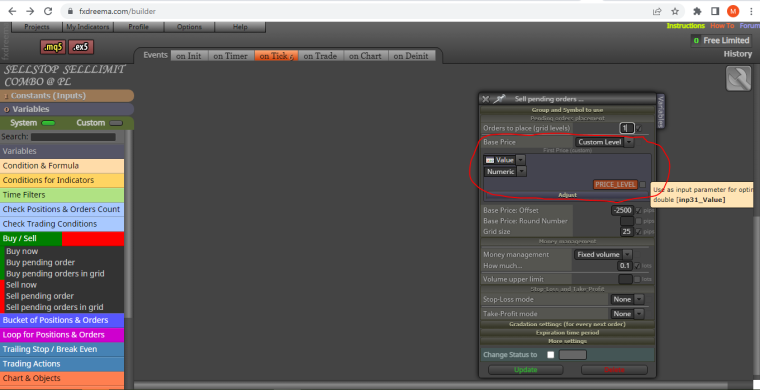Open the browser share icon
Viewport: 760px width, 390px height.
(657, 11)
